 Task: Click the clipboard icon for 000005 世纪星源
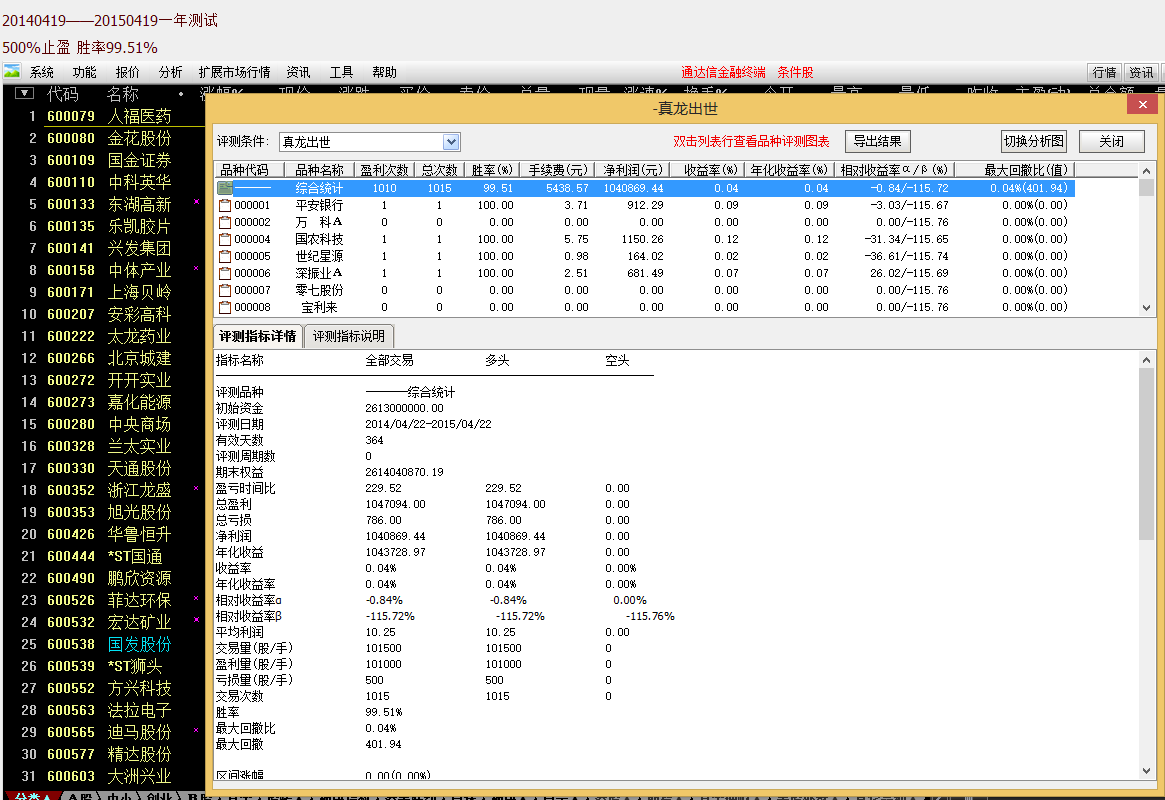pyautogui.click(x=224, y=256)
